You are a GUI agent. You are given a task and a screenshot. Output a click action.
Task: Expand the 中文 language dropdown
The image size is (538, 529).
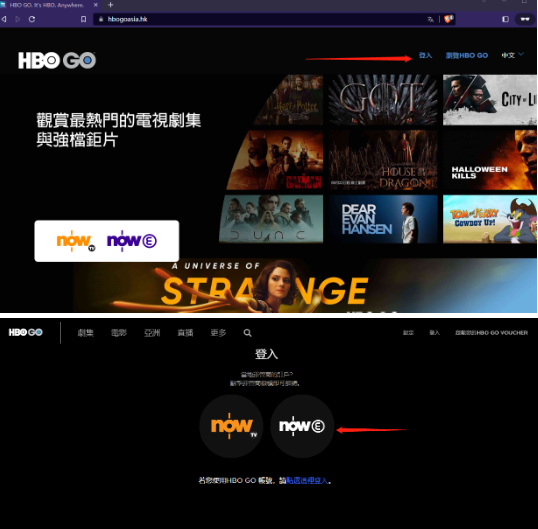(513, 55)
